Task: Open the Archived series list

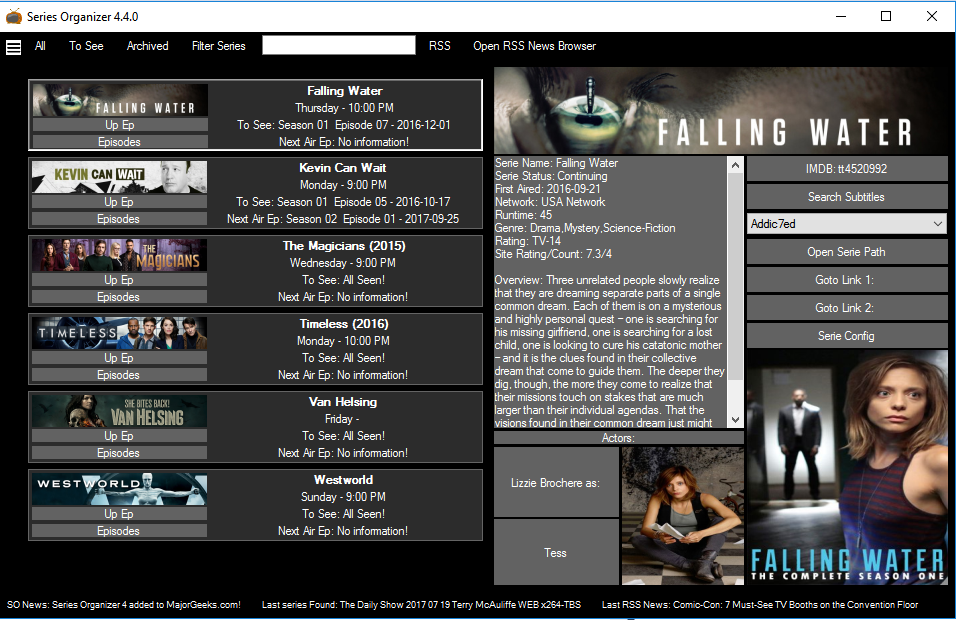Action: pos(148,46)
